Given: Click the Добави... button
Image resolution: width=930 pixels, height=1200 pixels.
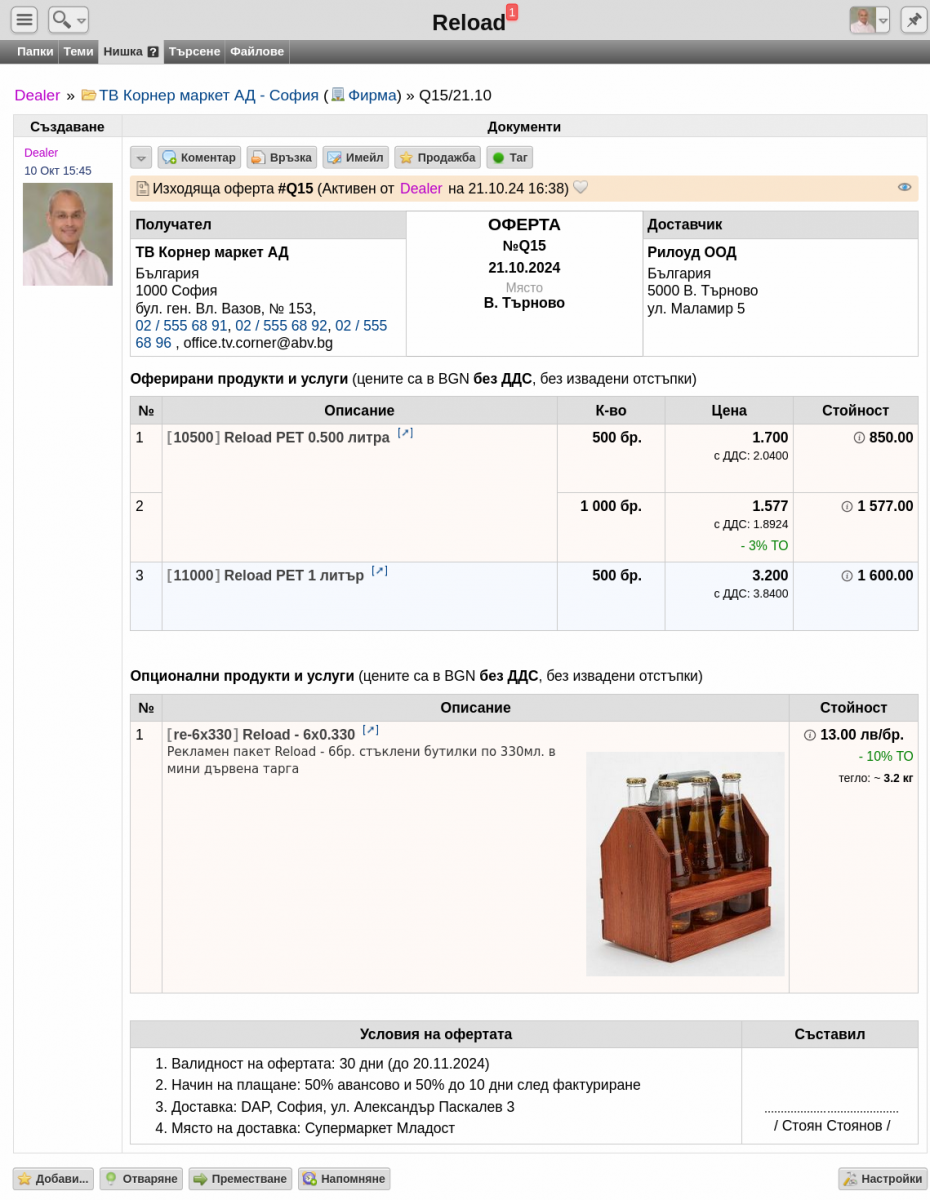Looking at the screenshot, I should (54, 1179).
